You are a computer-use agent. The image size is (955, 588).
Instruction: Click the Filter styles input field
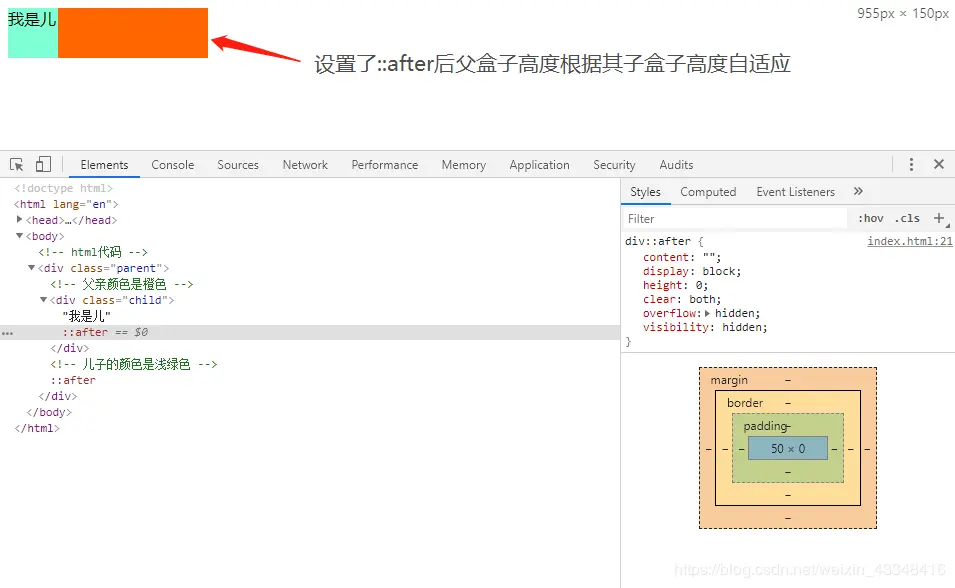coord(735,219)
